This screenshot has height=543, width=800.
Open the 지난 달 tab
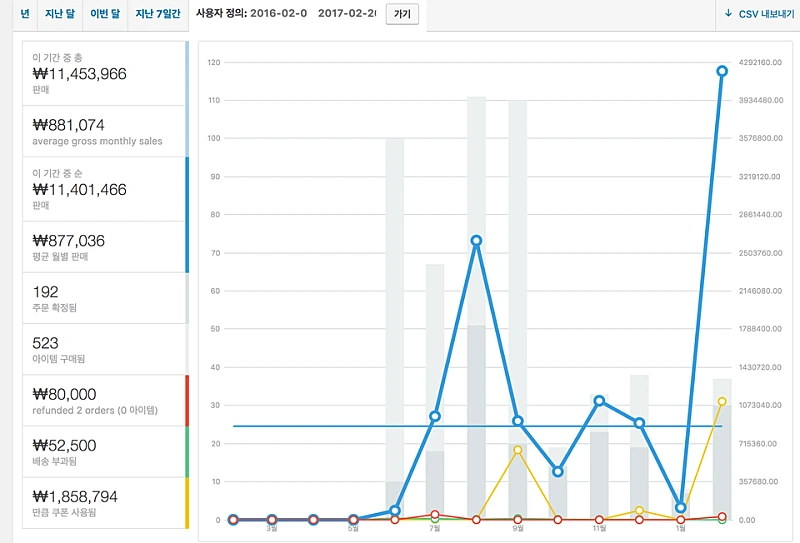tap(60, 14)
